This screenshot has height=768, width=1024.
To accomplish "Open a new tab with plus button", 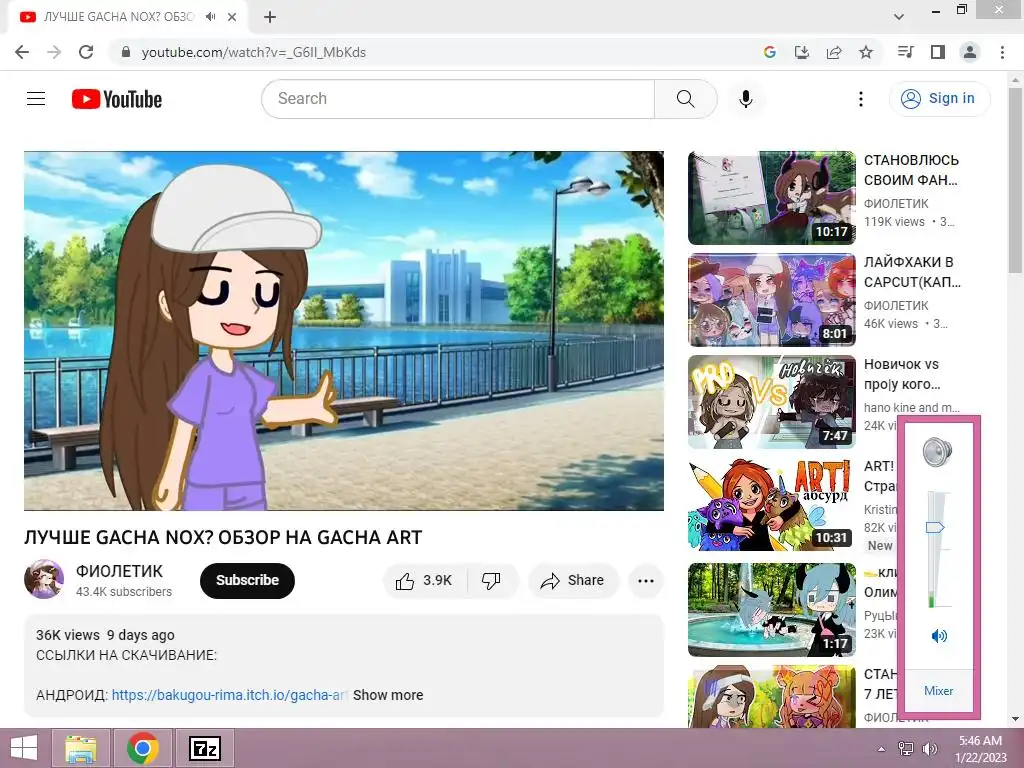I will [270, 17].
